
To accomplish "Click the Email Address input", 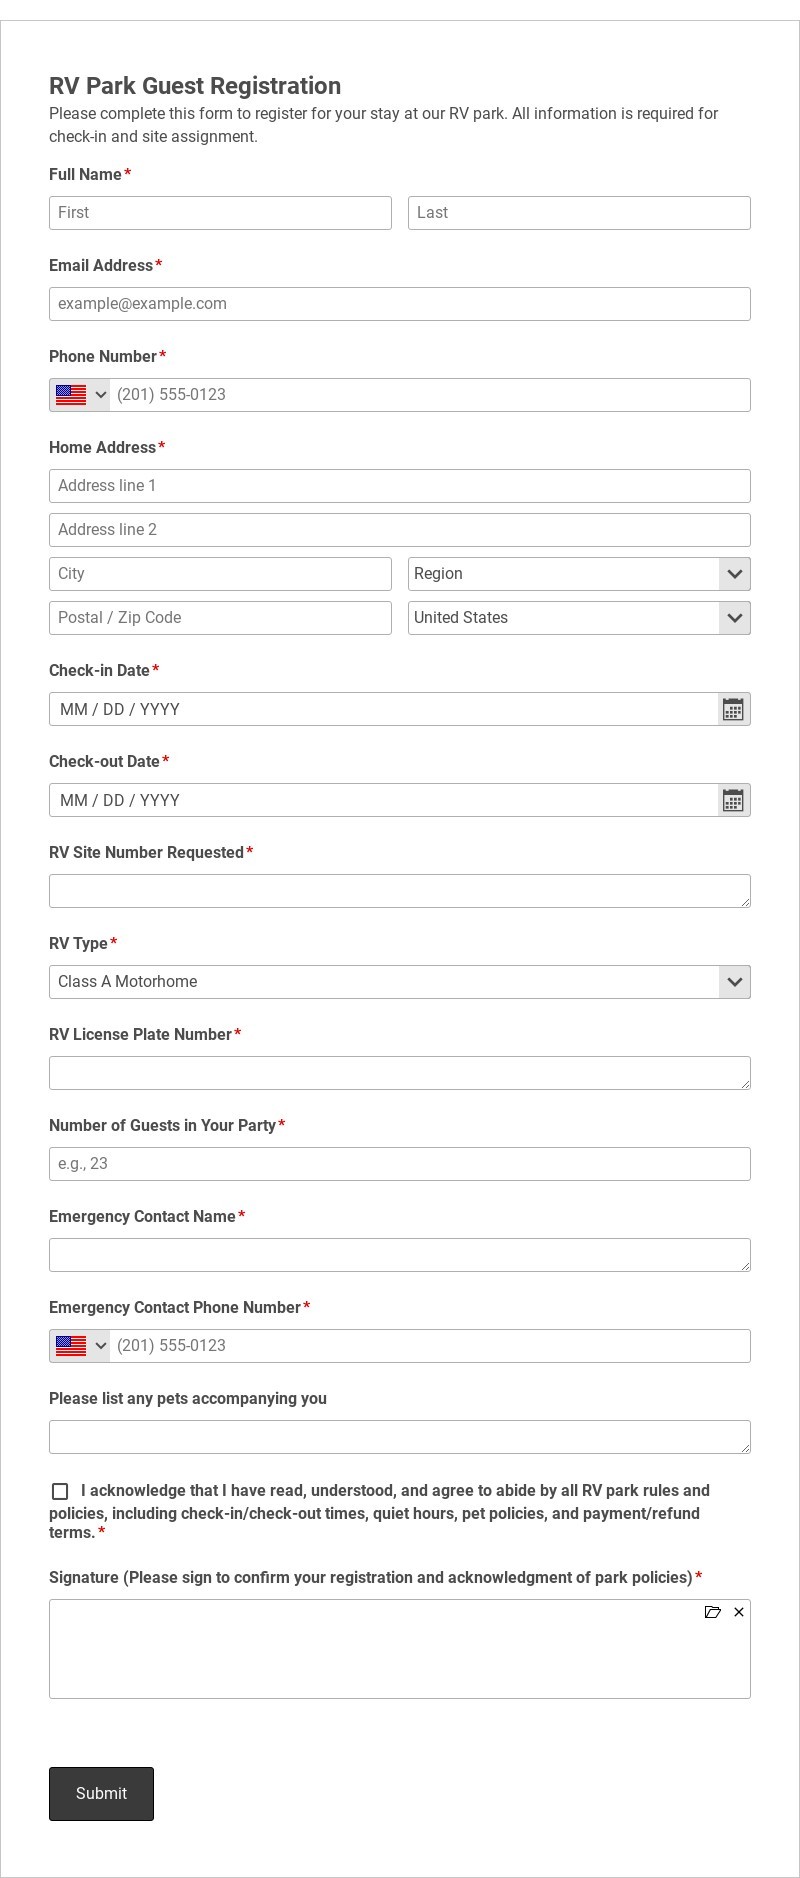I will pyautogui.click(x=400, y=304).
